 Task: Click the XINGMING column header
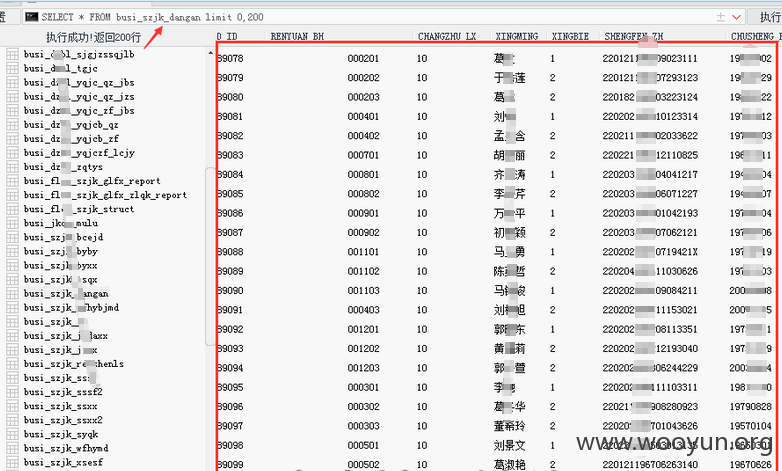click(x=517, y=36)
